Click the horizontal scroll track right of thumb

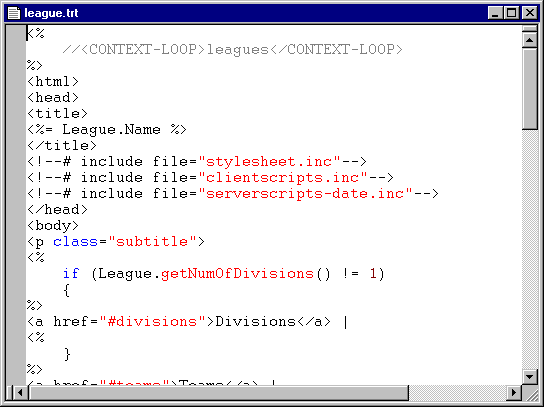pyautogui.click(x=458, y=392)
